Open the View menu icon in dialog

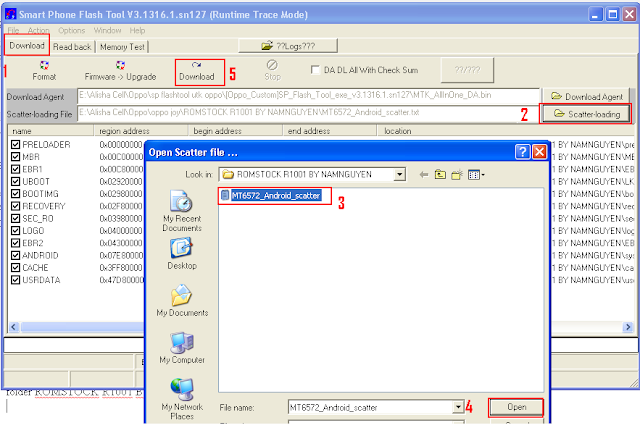[x=476, y=175]
